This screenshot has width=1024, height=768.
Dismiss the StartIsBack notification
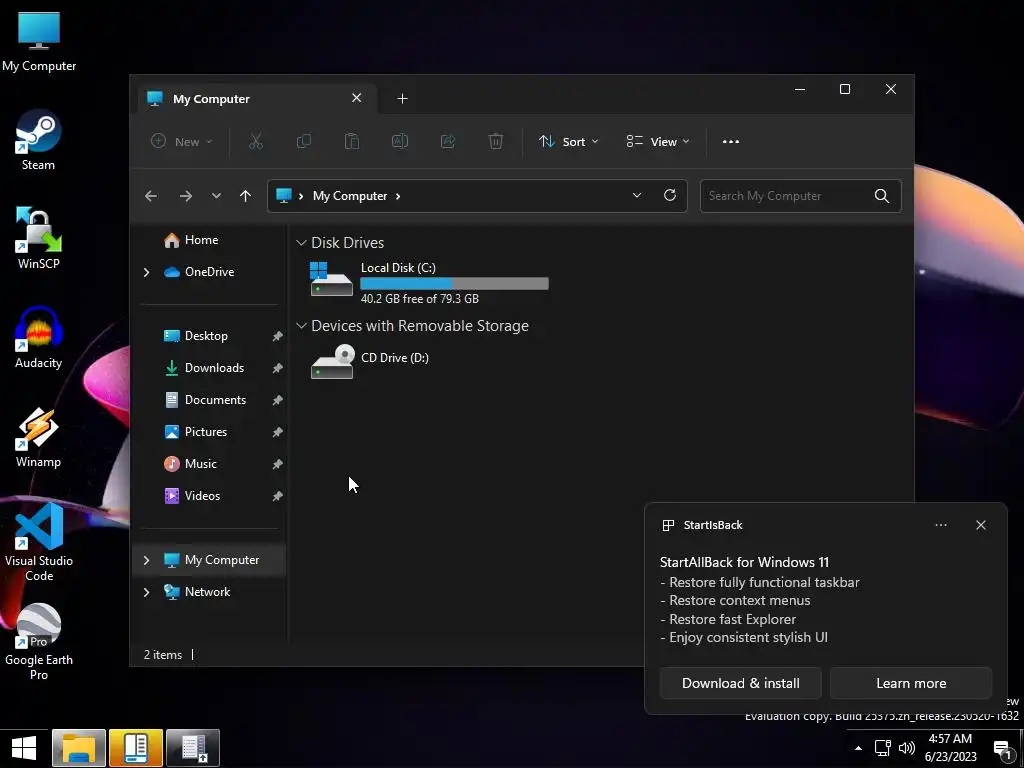point(981,525)
